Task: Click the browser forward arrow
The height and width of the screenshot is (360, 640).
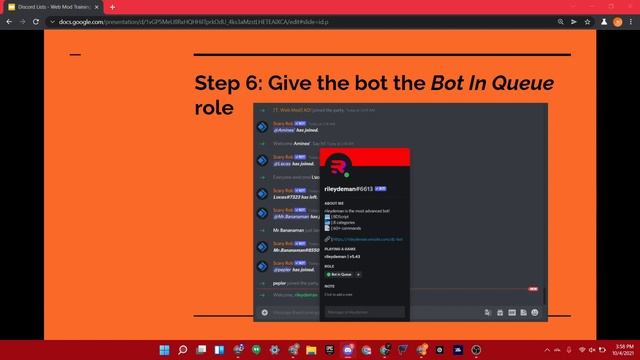Action: (x=22, y=22)
